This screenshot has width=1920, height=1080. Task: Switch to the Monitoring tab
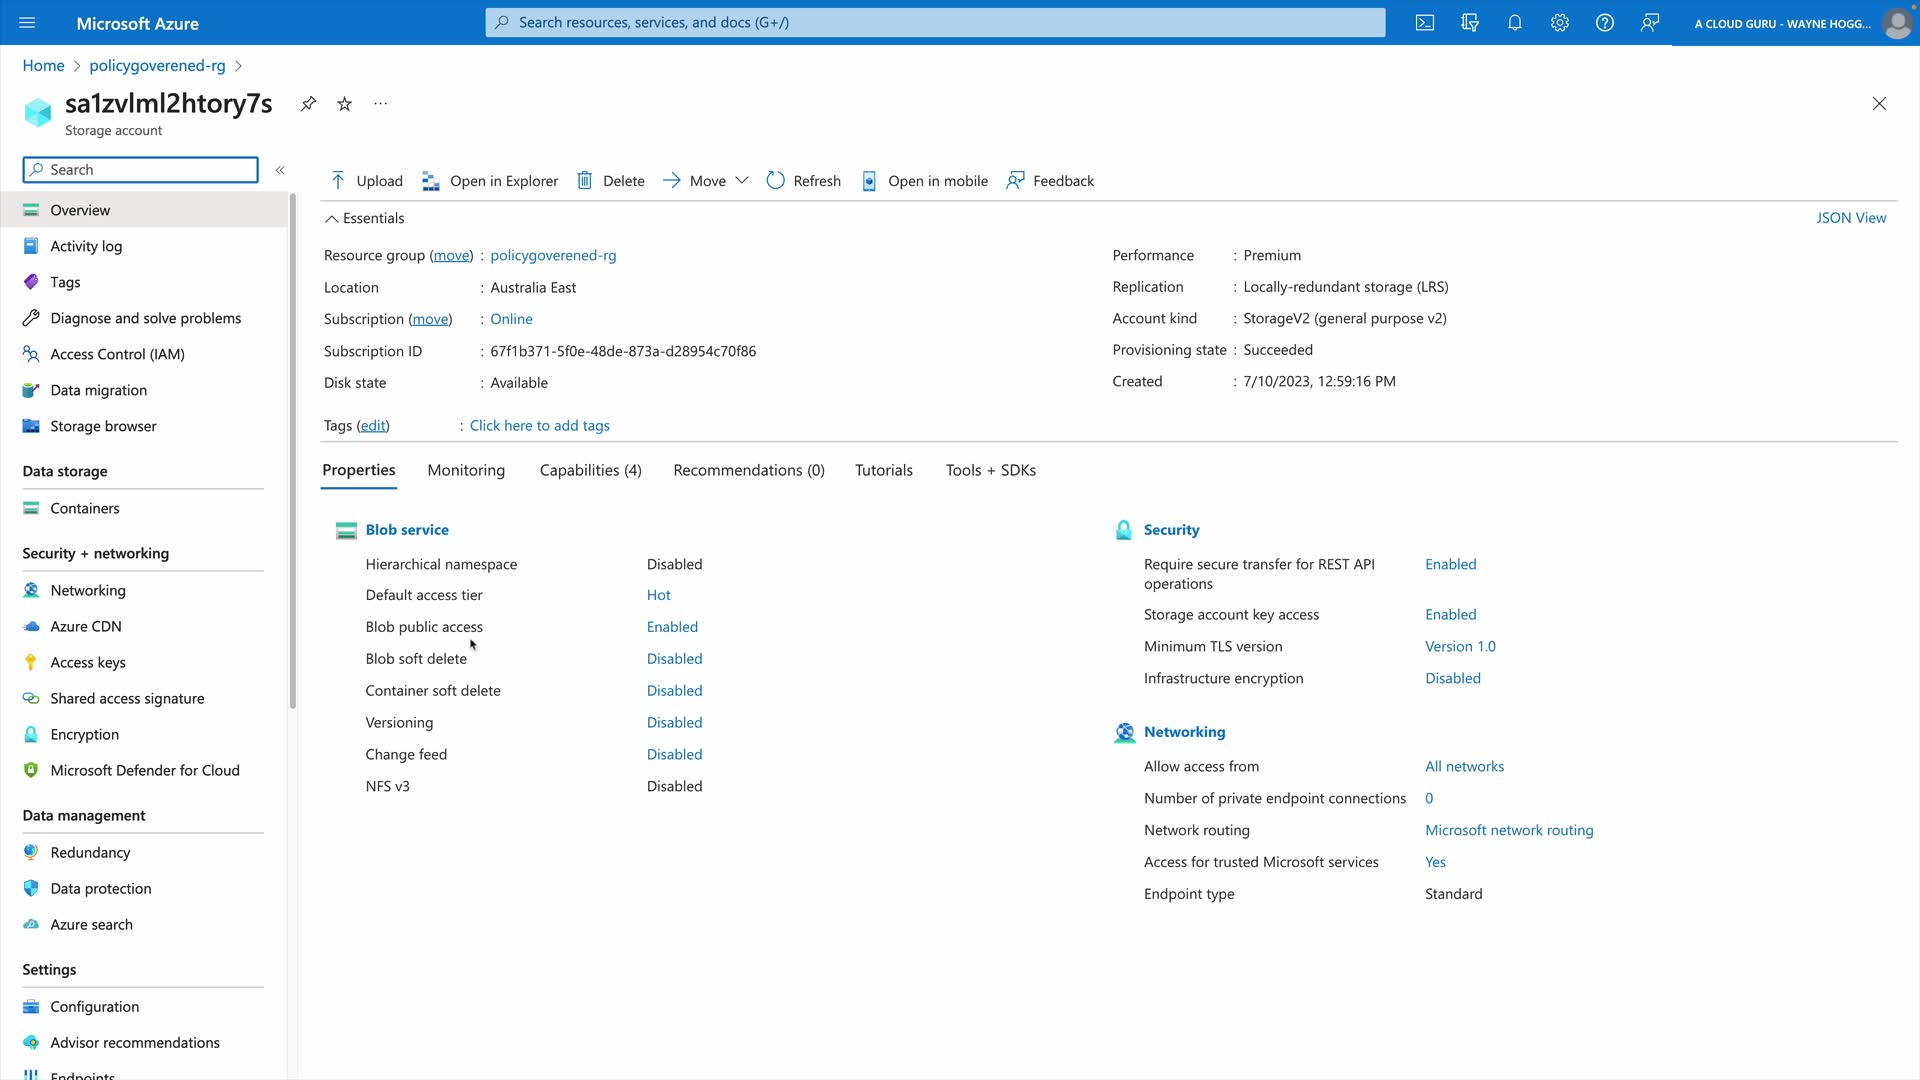[x=466, y=471]
